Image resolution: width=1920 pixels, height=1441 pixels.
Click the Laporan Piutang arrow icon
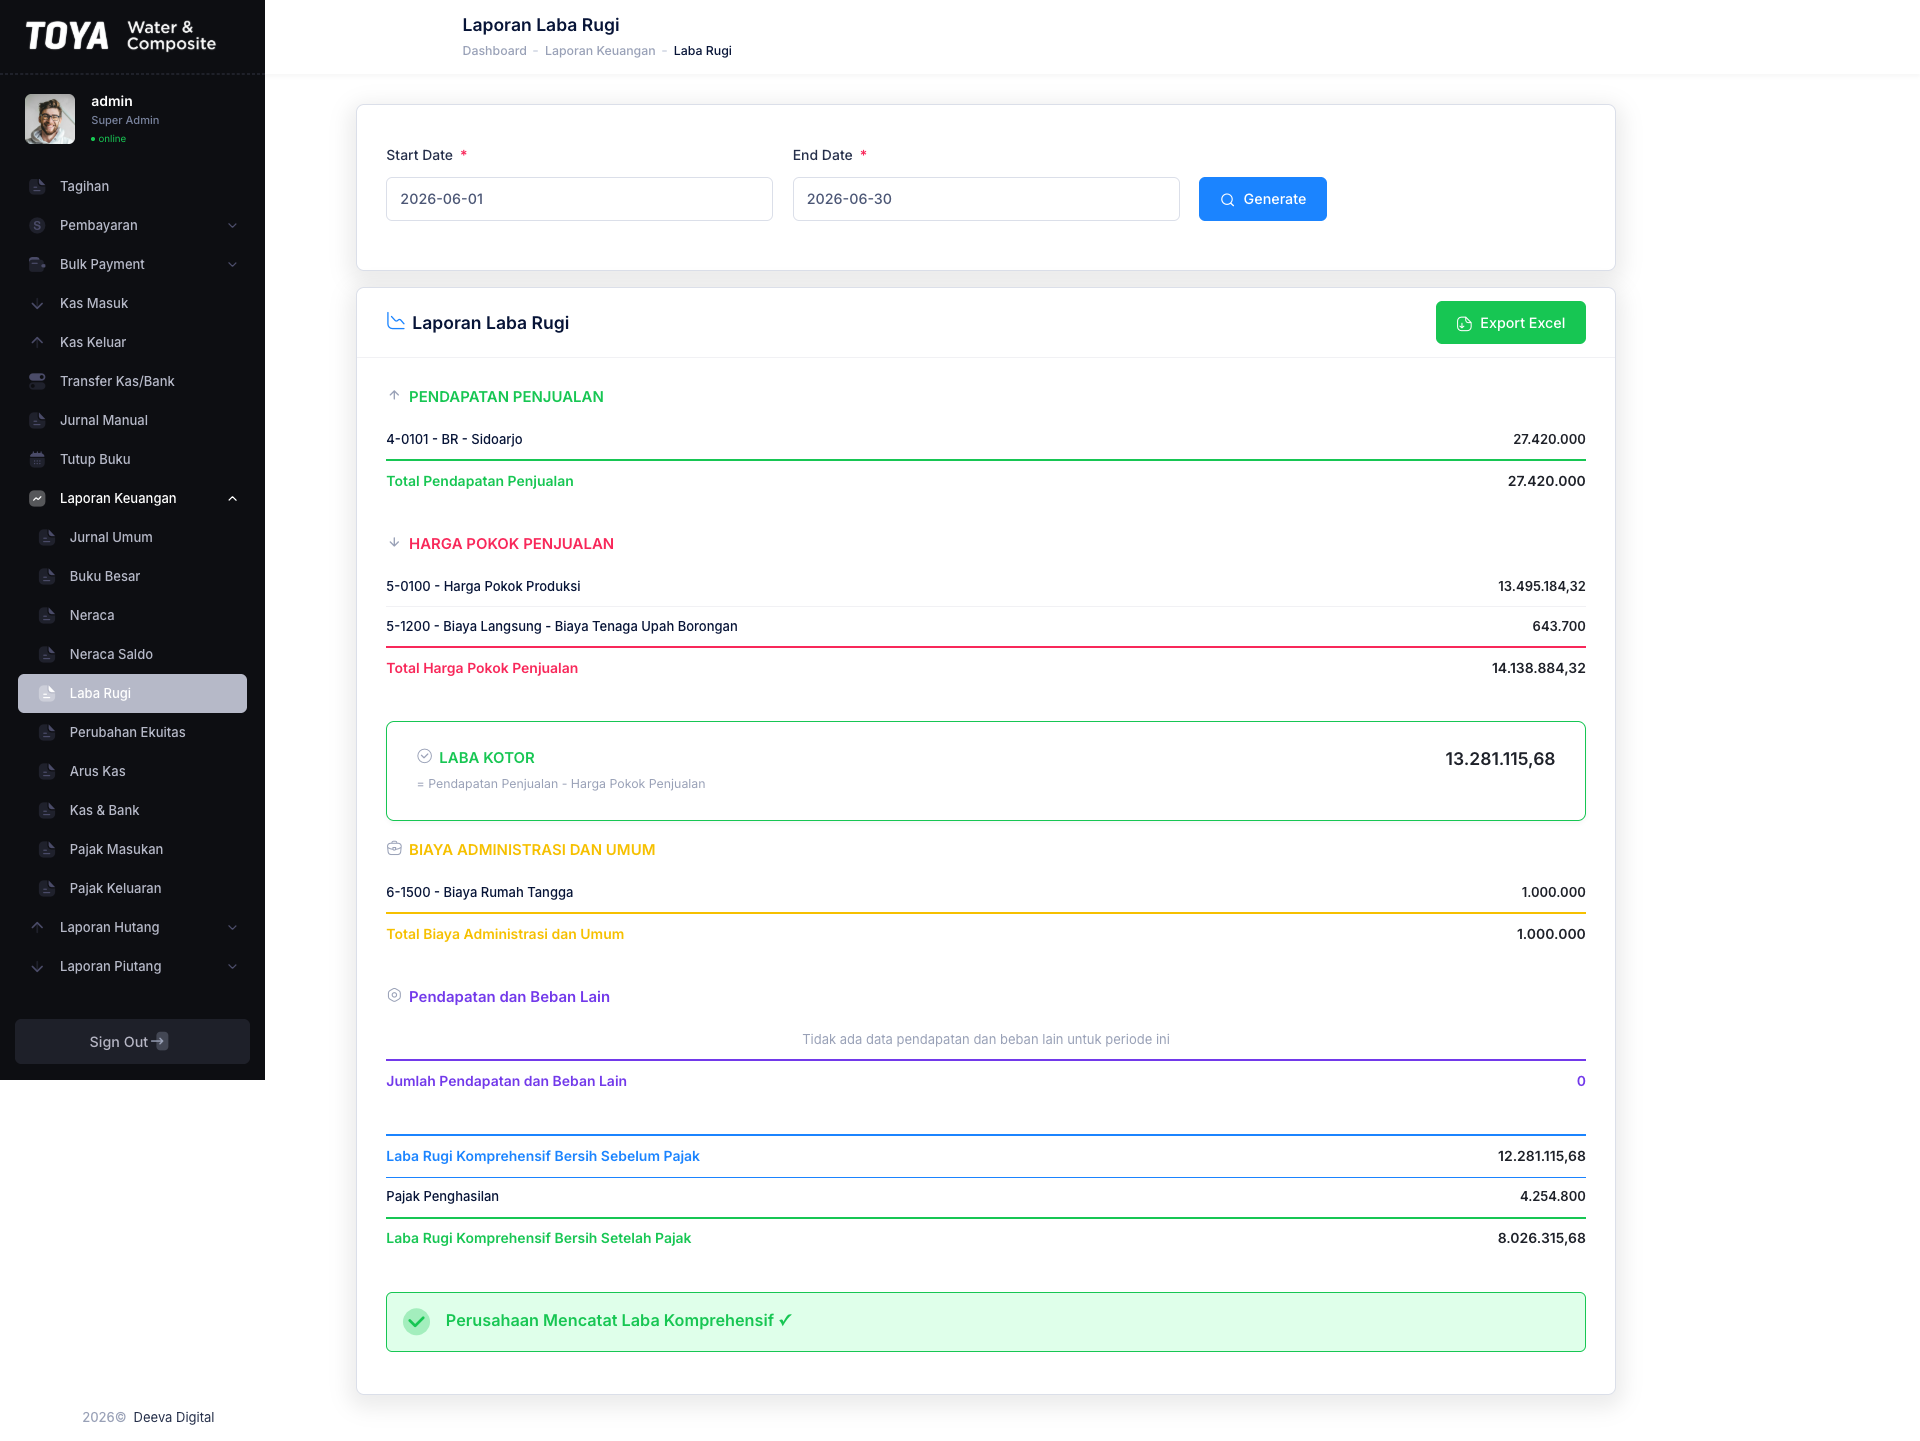click(x=37, y=966)
